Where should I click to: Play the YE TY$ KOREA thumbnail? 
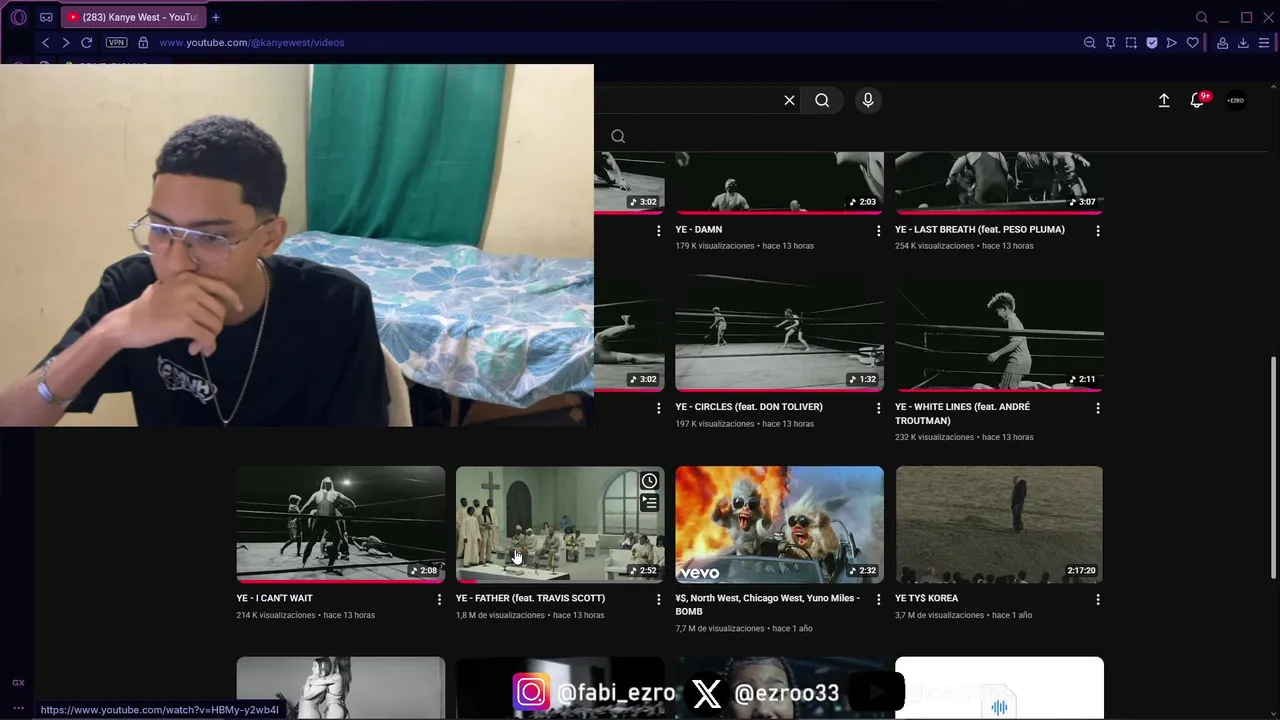(999, 524)
